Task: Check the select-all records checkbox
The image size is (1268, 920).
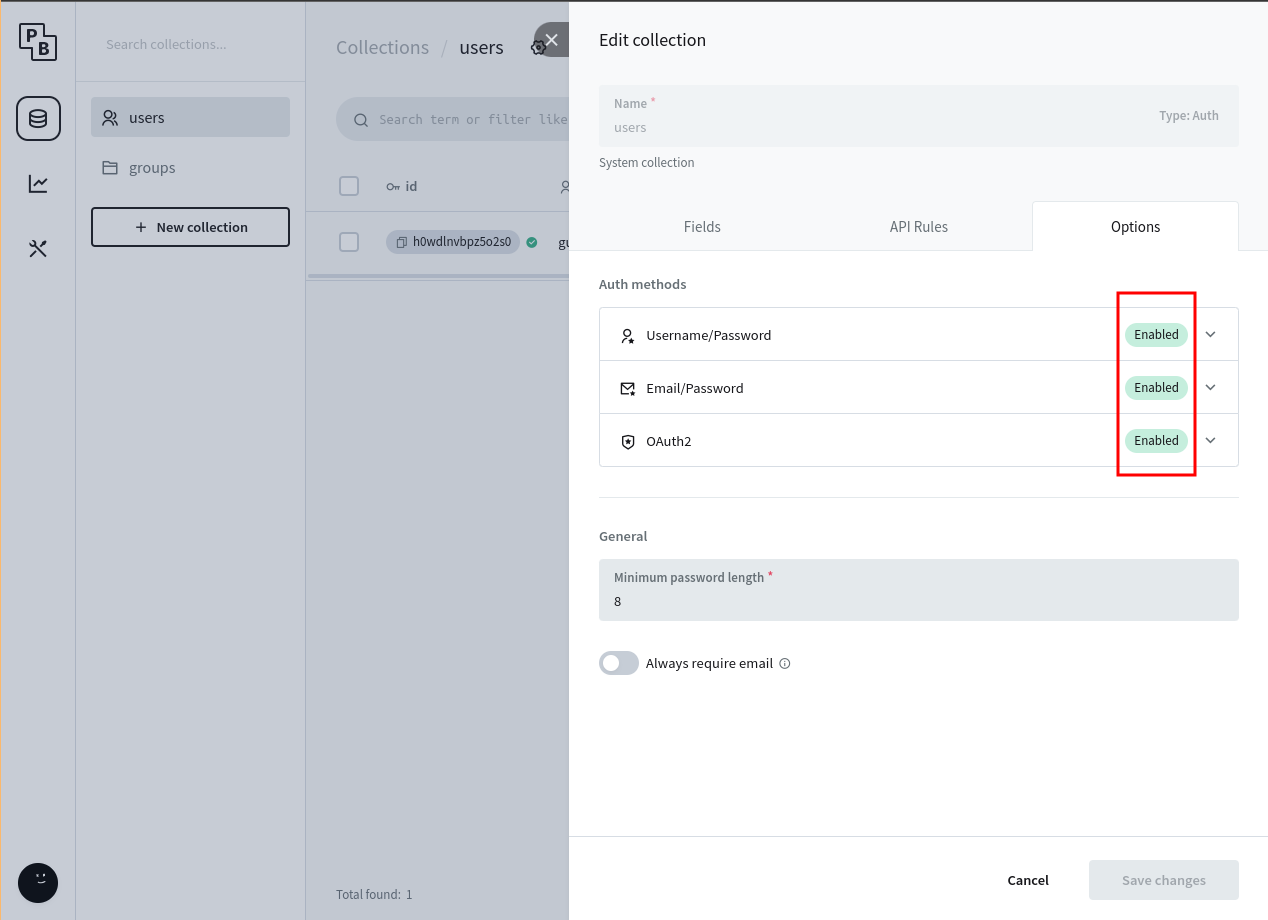Action: [x=349, y=186]
